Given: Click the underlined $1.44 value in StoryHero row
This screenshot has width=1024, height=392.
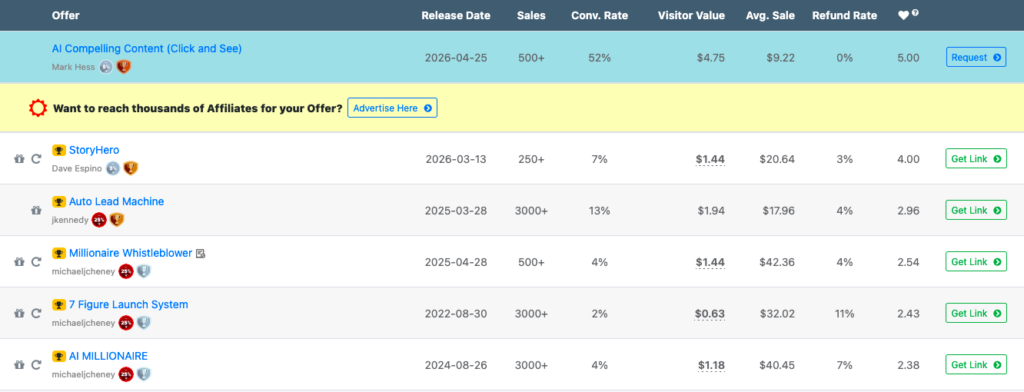Looking at the screenshot, I should 710,159.
